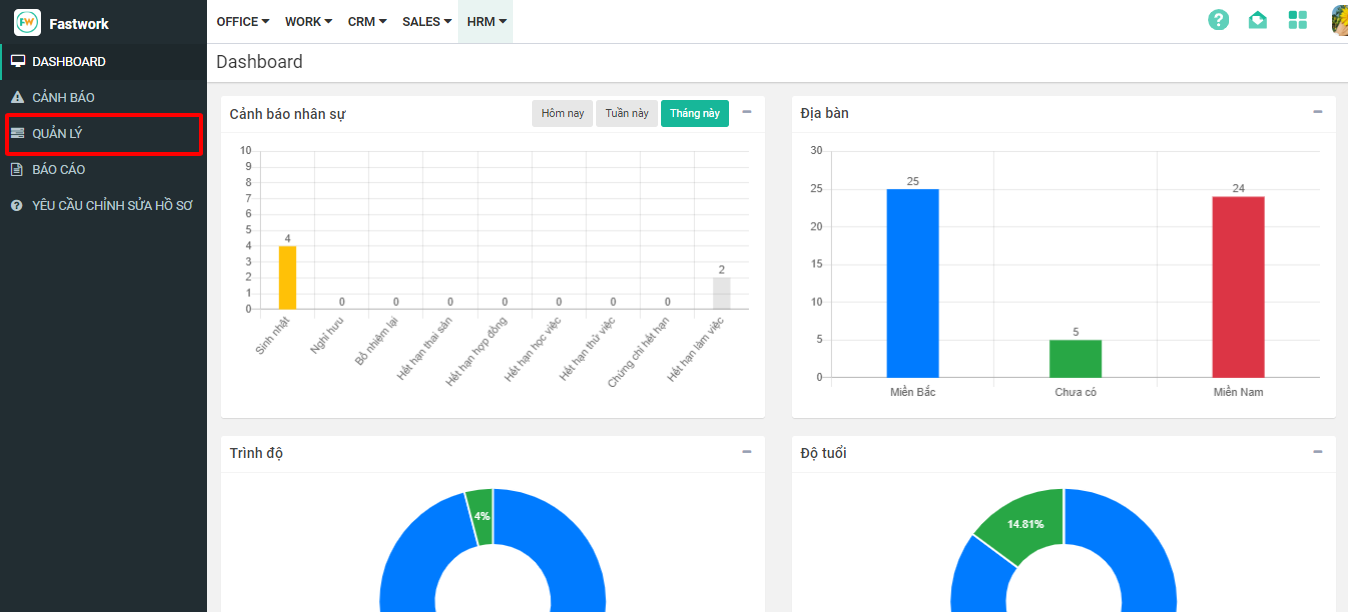
Task: Click the user avatar in top corner
Action: (1340, 20)
